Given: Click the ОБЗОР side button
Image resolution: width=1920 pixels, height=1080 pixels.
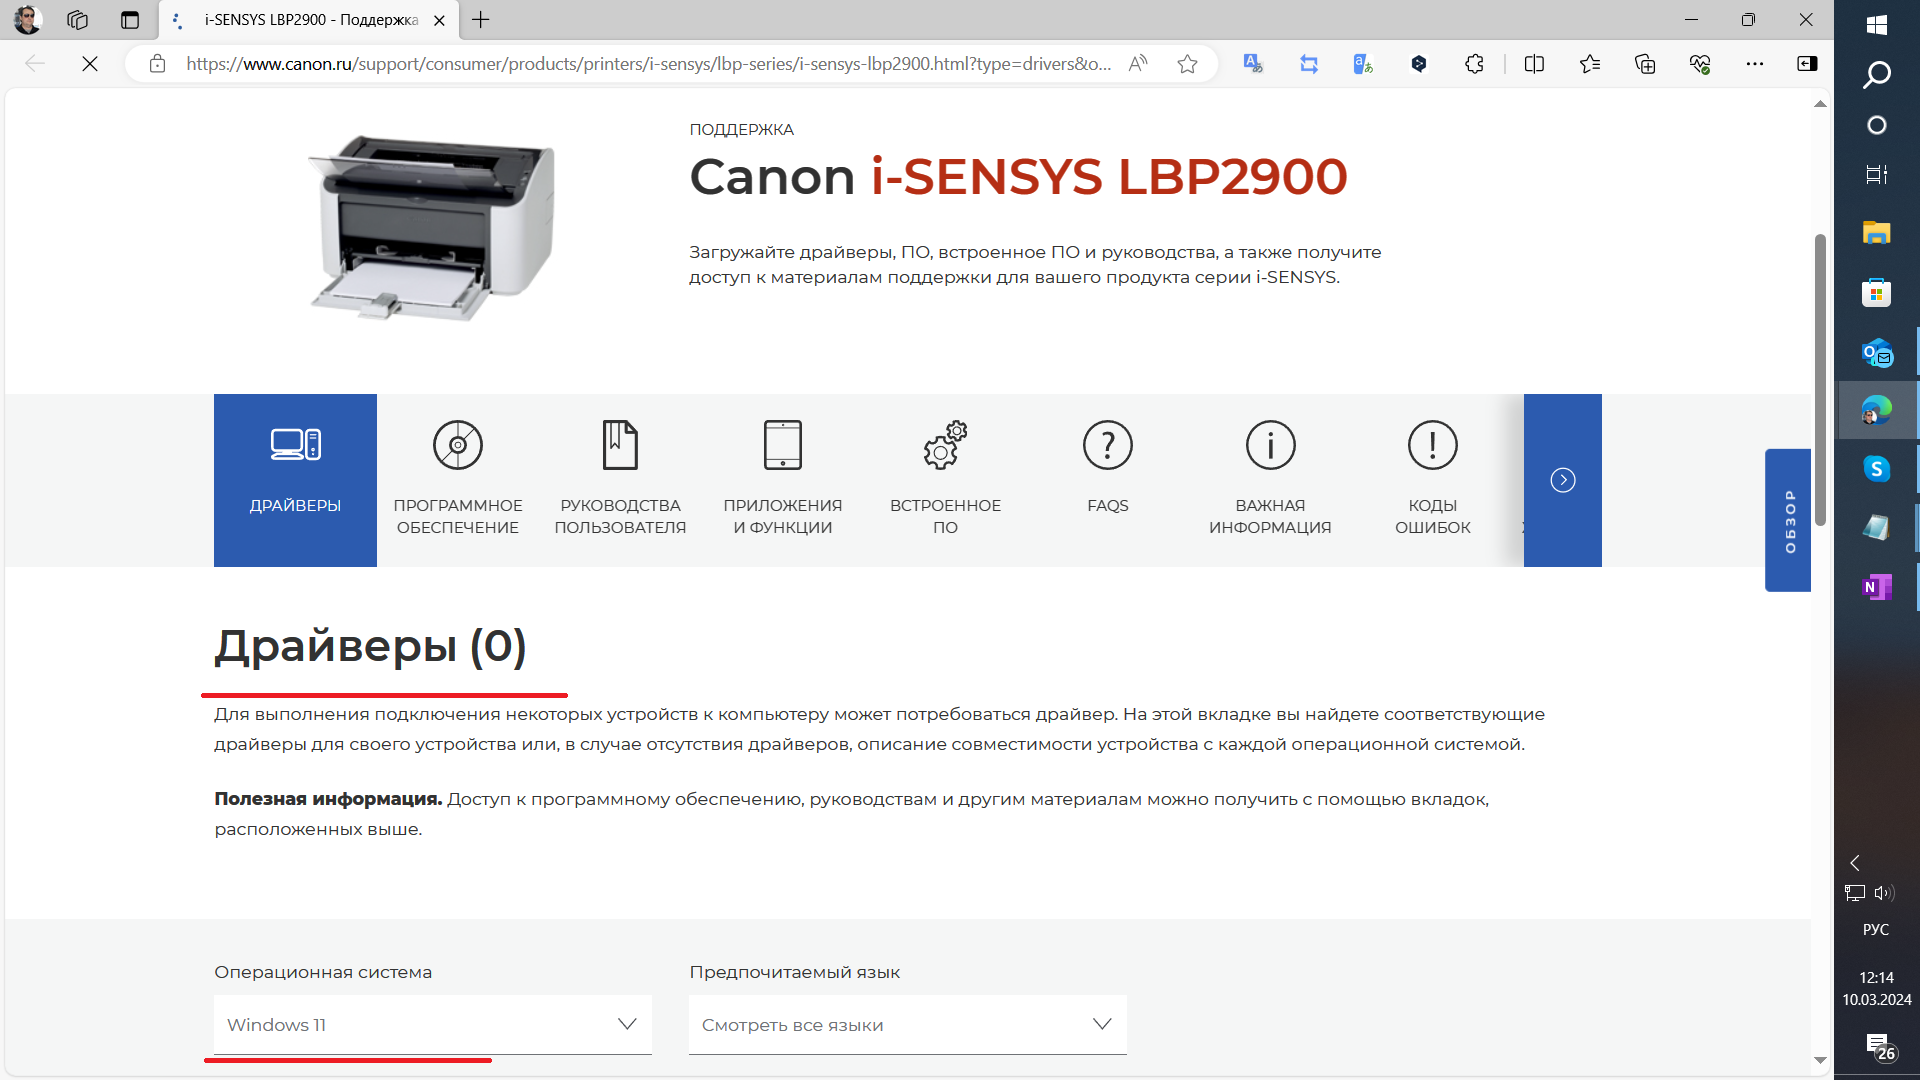Looking at the screenshot, I should click(1788, 520).
